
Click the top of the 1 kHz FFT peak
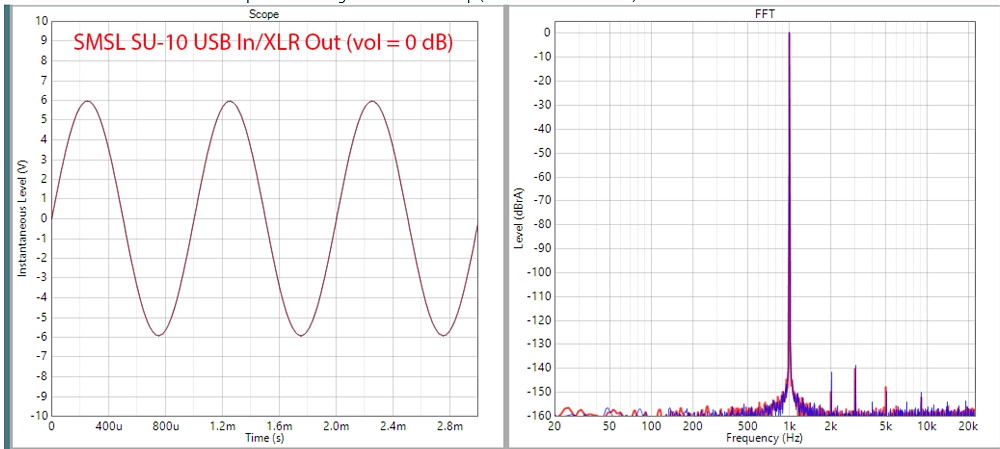click(x=789, y=34)
